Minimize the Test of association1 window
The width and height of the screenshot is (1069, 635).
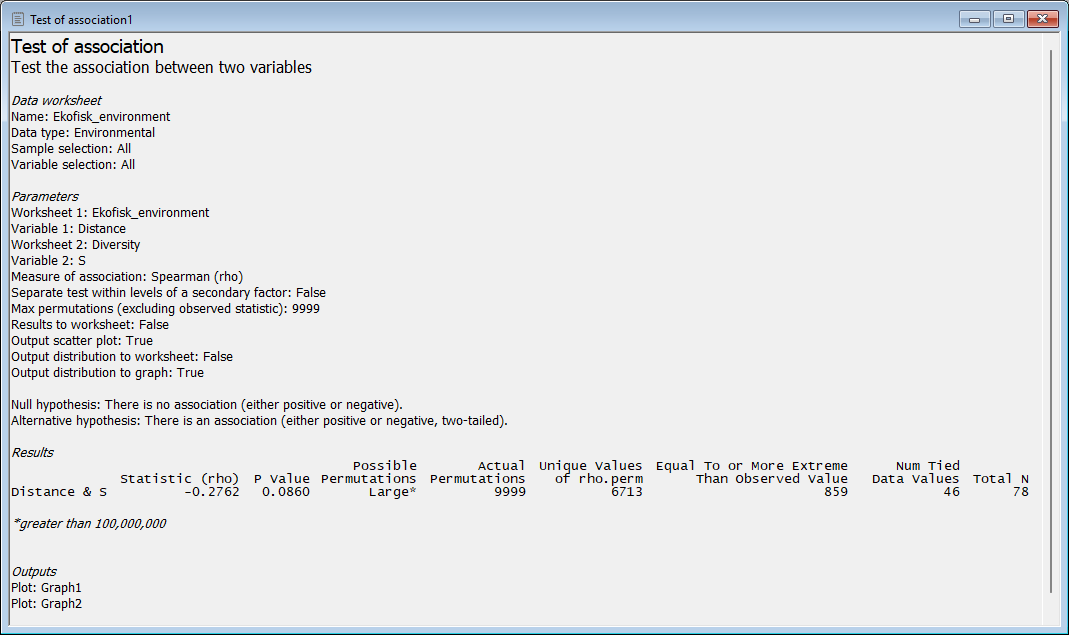pos(974,19)
